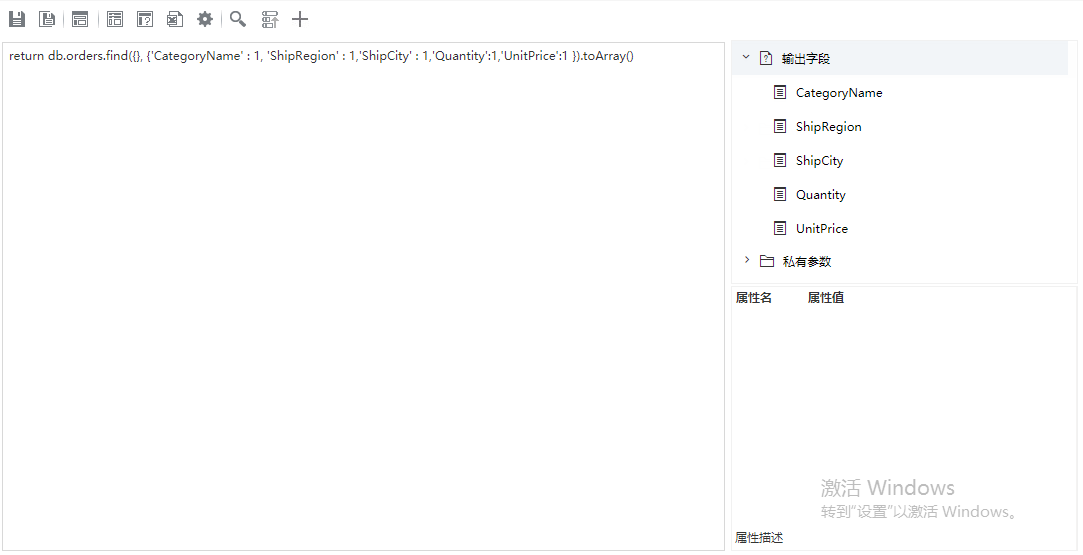1083x555 pixels.
Task: Select the CategoryName output field
Action: click(x=838, y=92)
